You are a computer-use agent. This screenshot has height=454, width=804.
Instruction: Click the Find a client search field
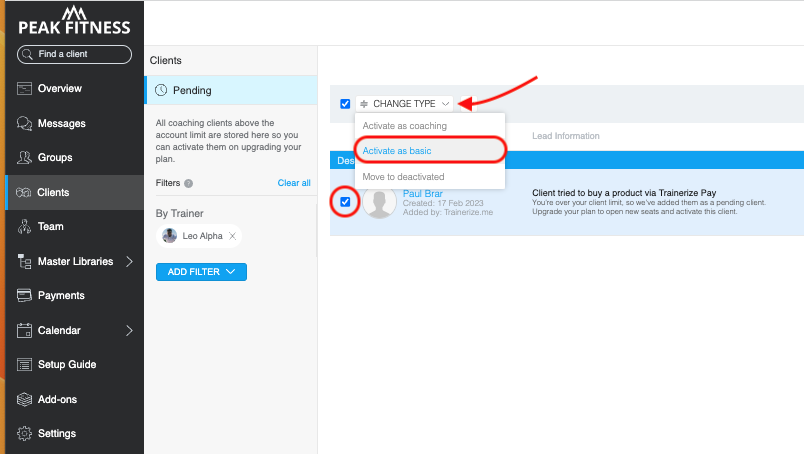click(74, 55)
